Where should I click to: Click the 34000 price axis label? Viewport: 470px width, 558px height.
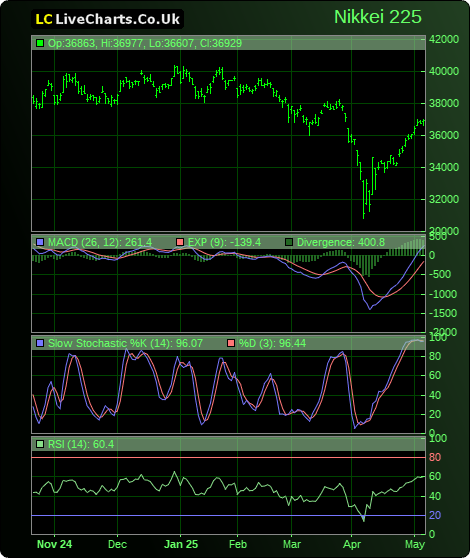tap(444, 167)
